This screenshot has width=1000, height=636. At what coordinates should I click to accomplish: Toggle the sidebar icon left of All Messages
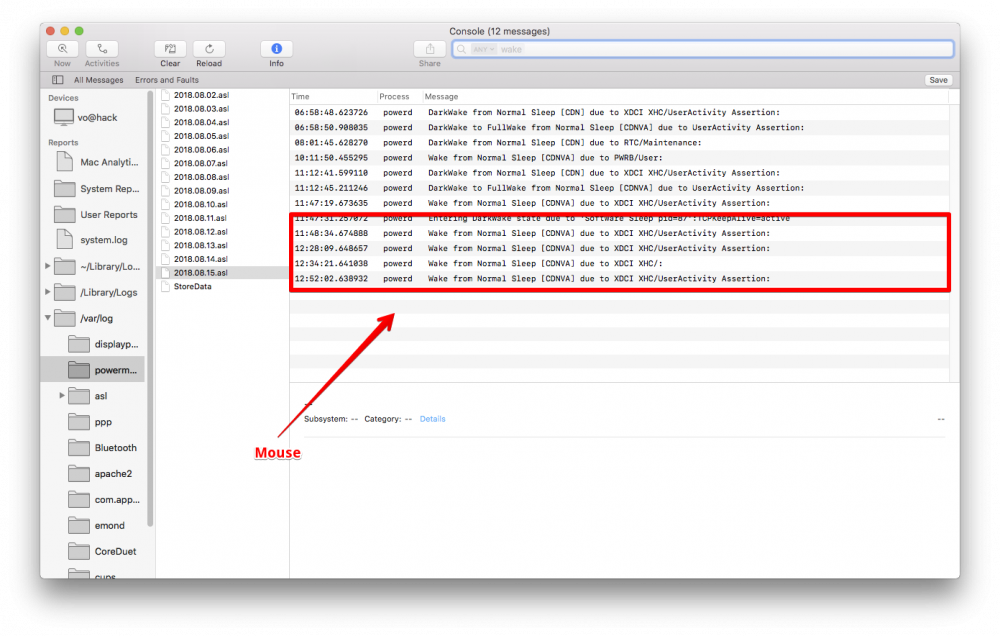57,80
